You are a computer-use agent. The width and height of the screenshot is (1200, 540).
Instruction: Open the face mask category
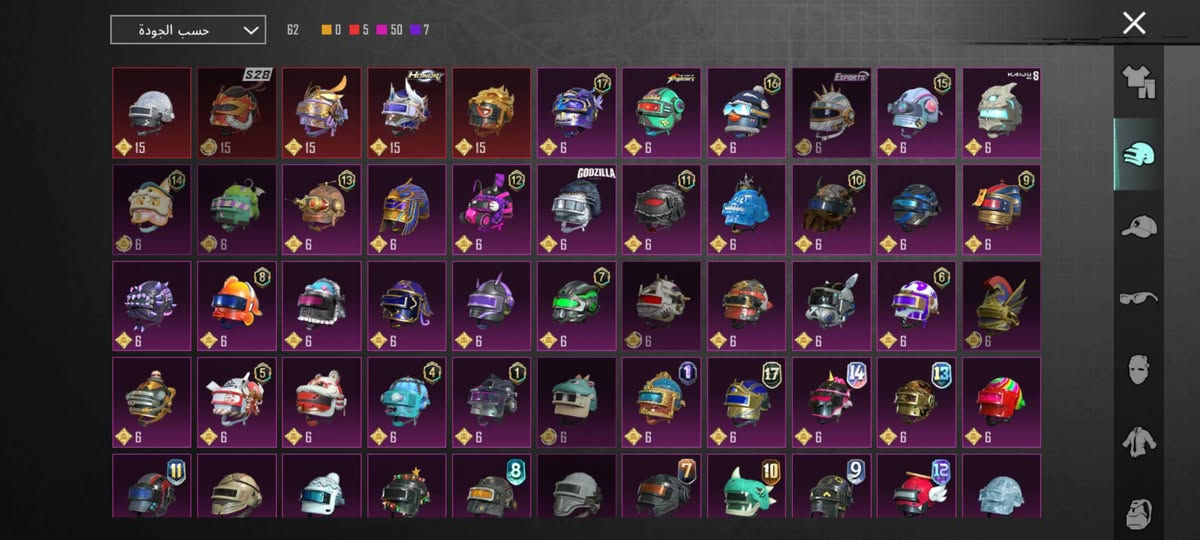(x=1138, y=369)
